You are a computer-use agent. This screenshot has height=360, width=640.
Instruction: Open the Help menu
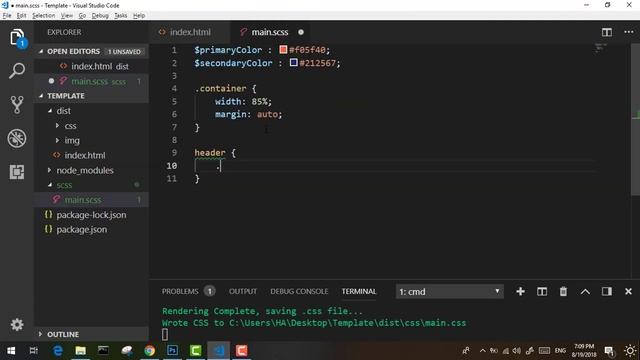[x=139, y=16]
